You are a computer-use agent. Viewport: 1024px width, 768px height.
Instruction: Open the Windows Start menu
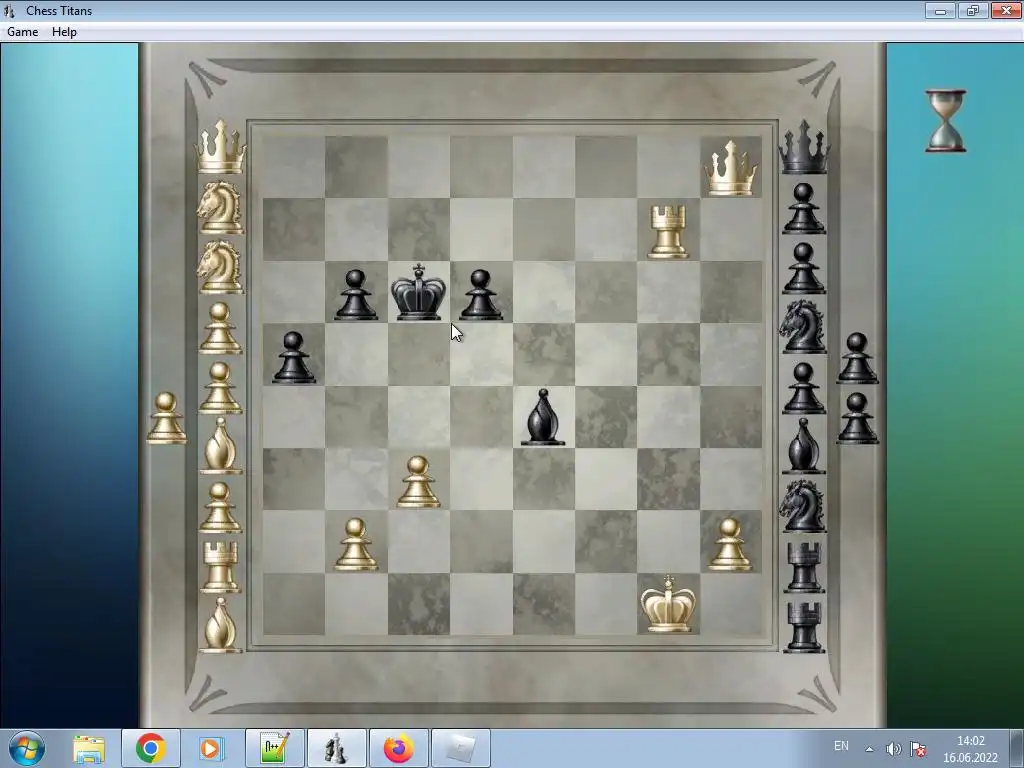(27, 748)
